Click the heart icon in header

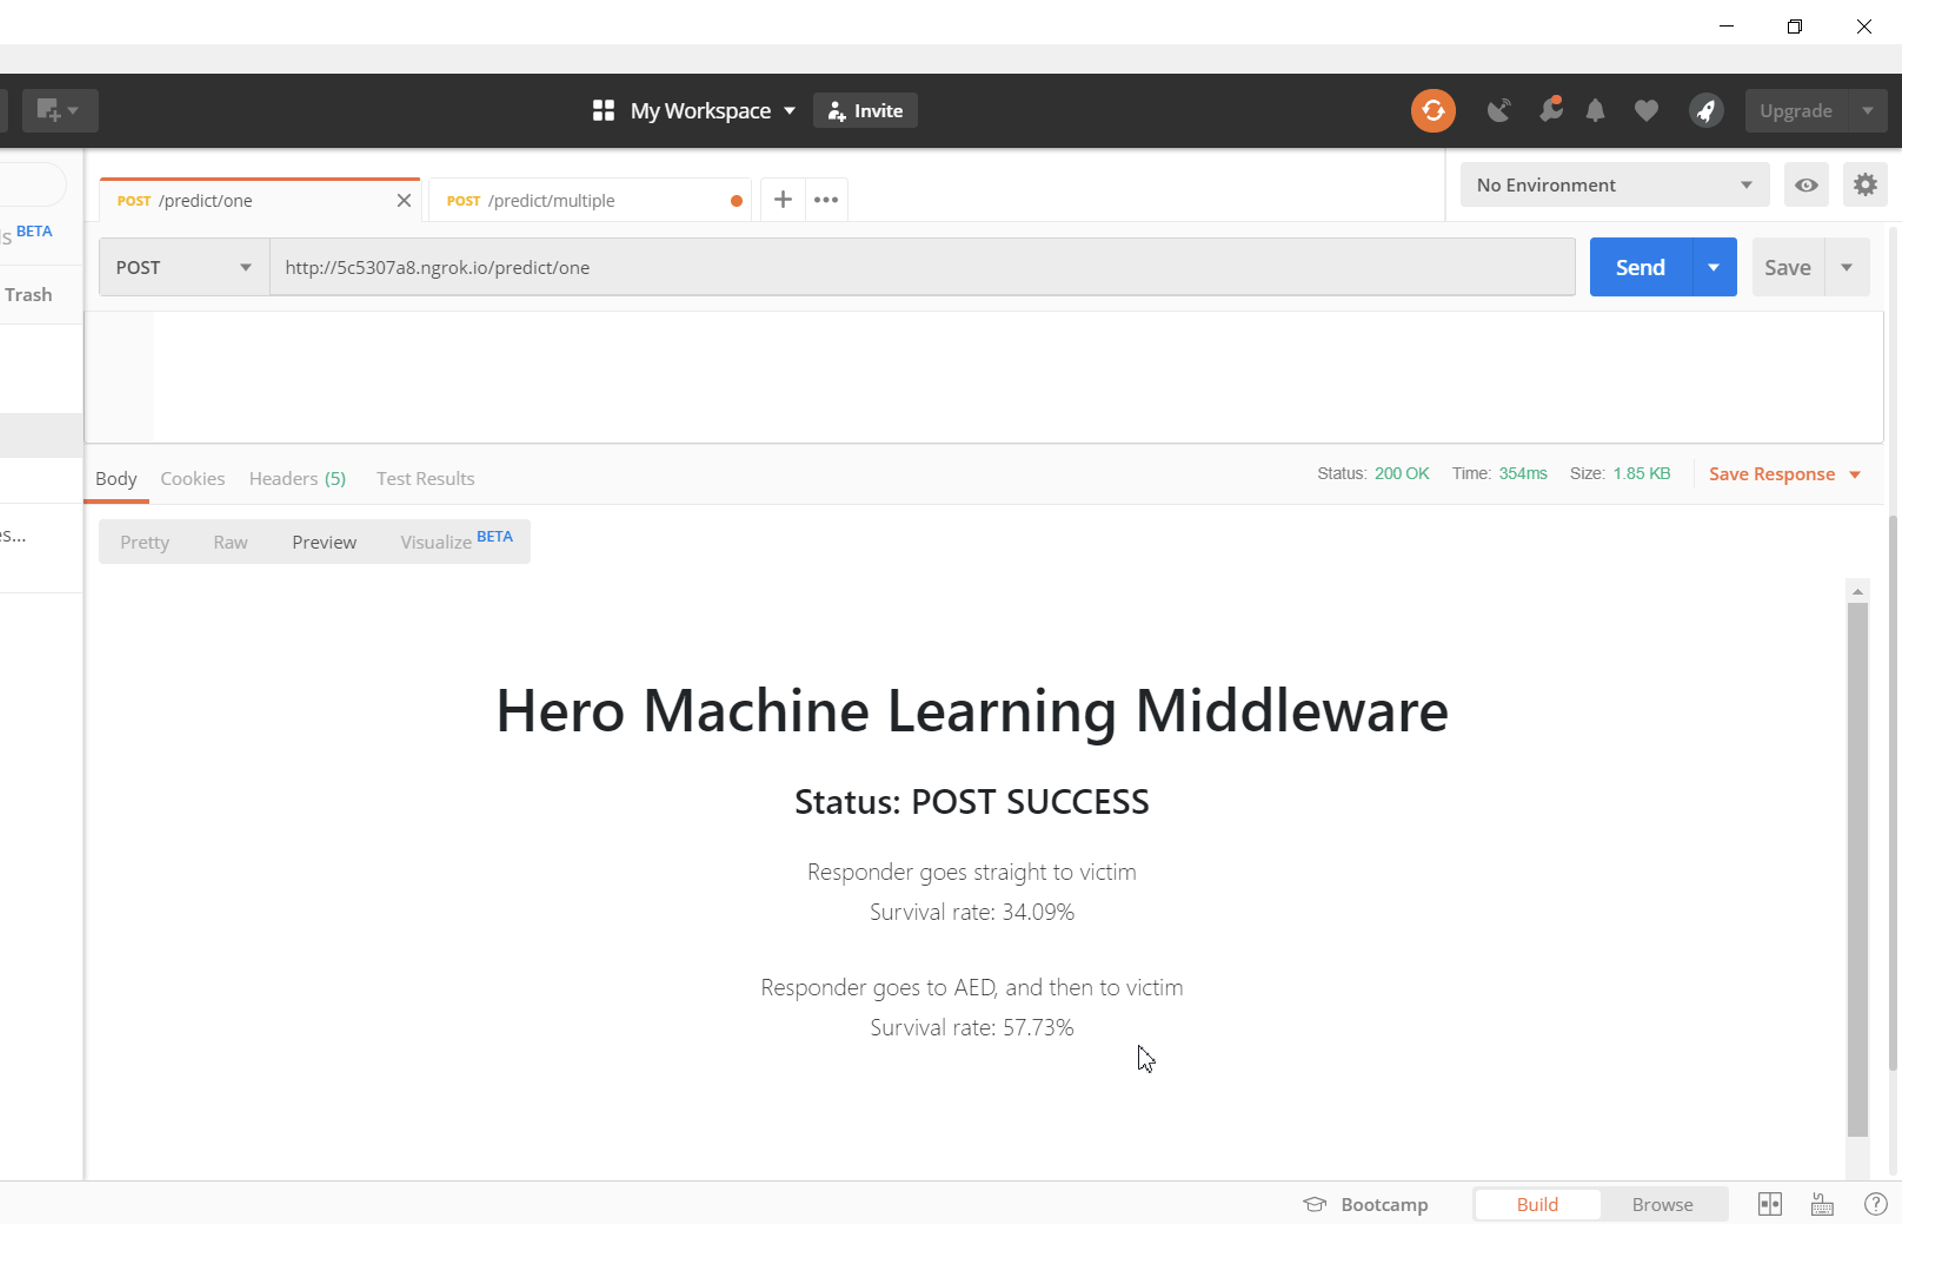(x=1646, y=111)
